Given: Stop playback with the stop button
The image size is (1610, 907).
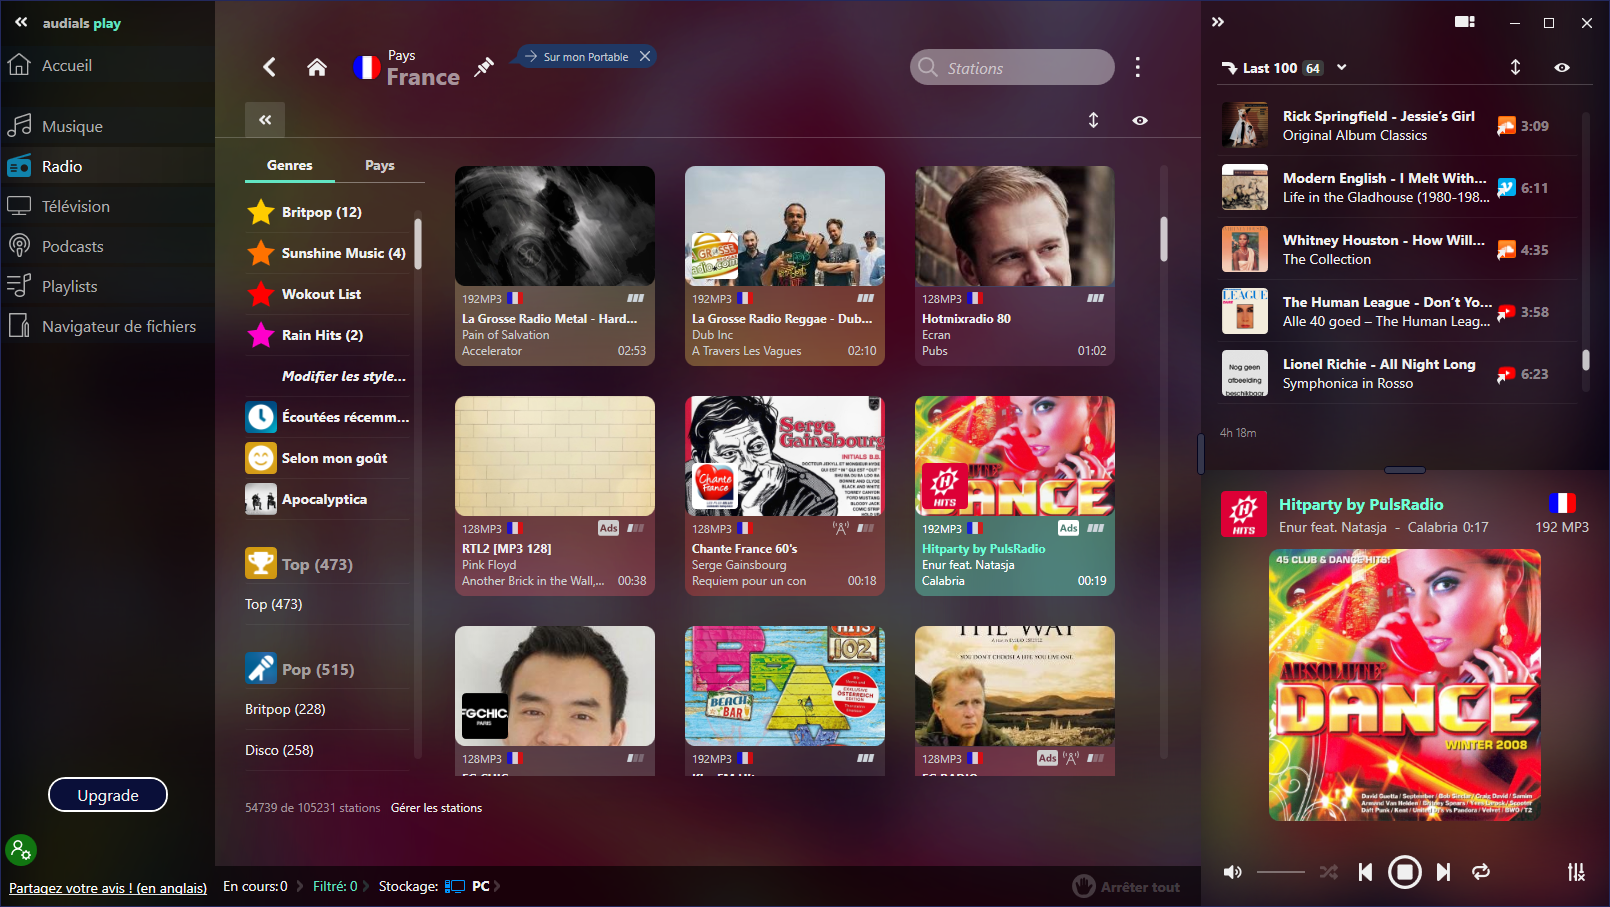Looking at the screenshot, I should (1405, 872).
